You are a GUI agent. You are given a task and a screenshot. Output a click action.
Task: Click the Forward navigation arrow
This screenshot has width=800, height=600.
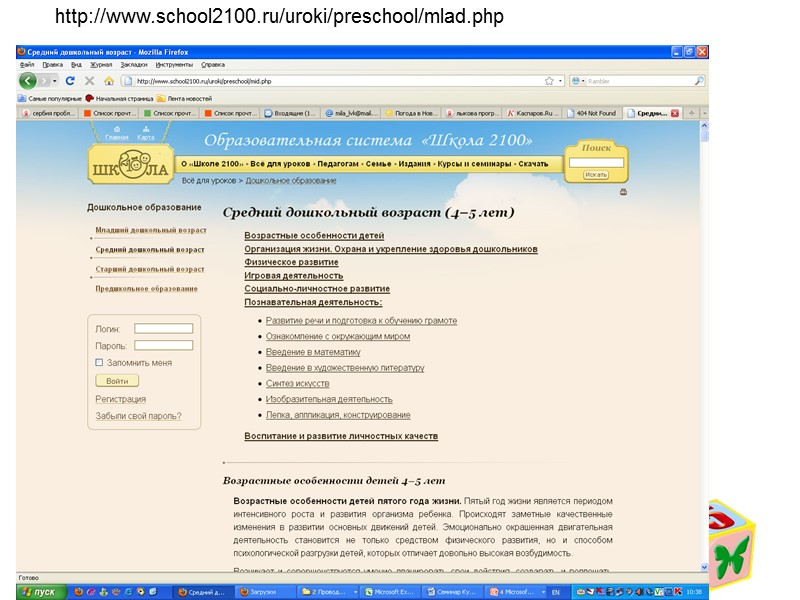45,81
